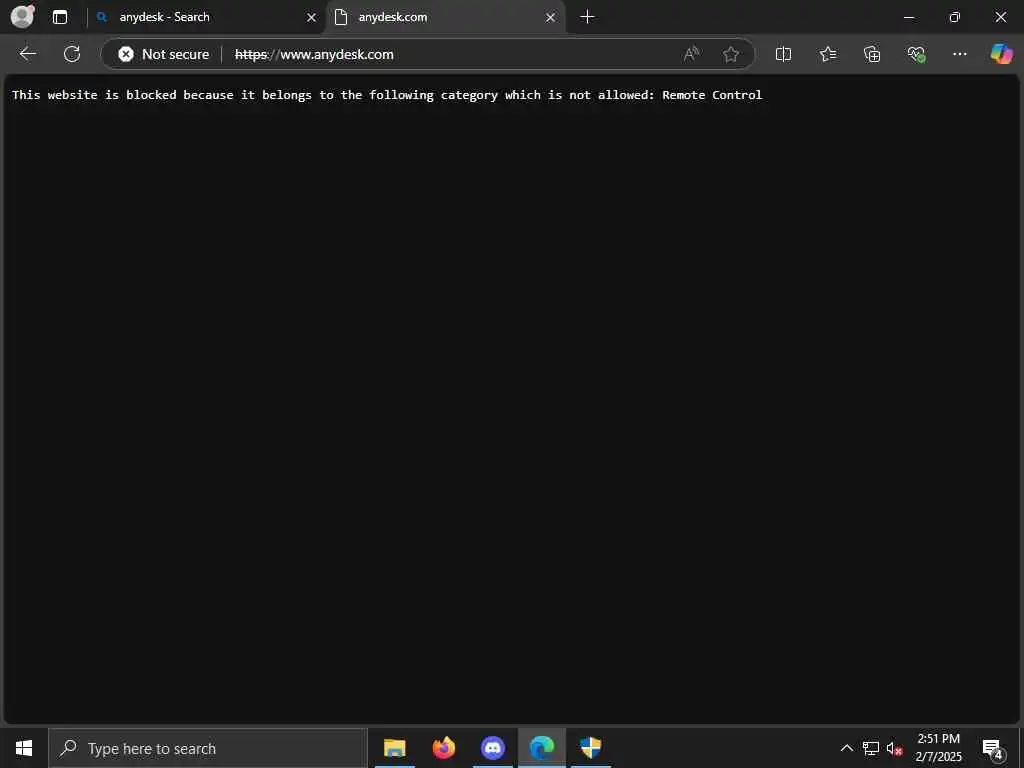Launch Firefox from the taskbar

[443, 748]
